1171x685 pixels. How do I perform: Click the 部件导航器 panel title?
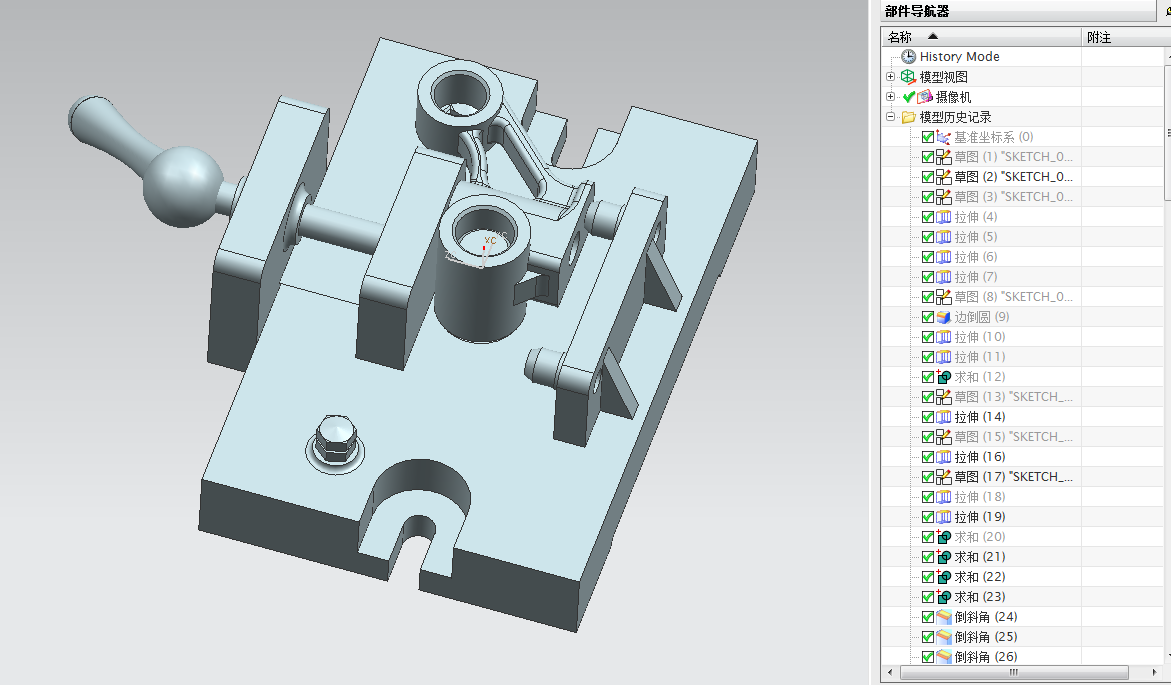click(917, 11)
